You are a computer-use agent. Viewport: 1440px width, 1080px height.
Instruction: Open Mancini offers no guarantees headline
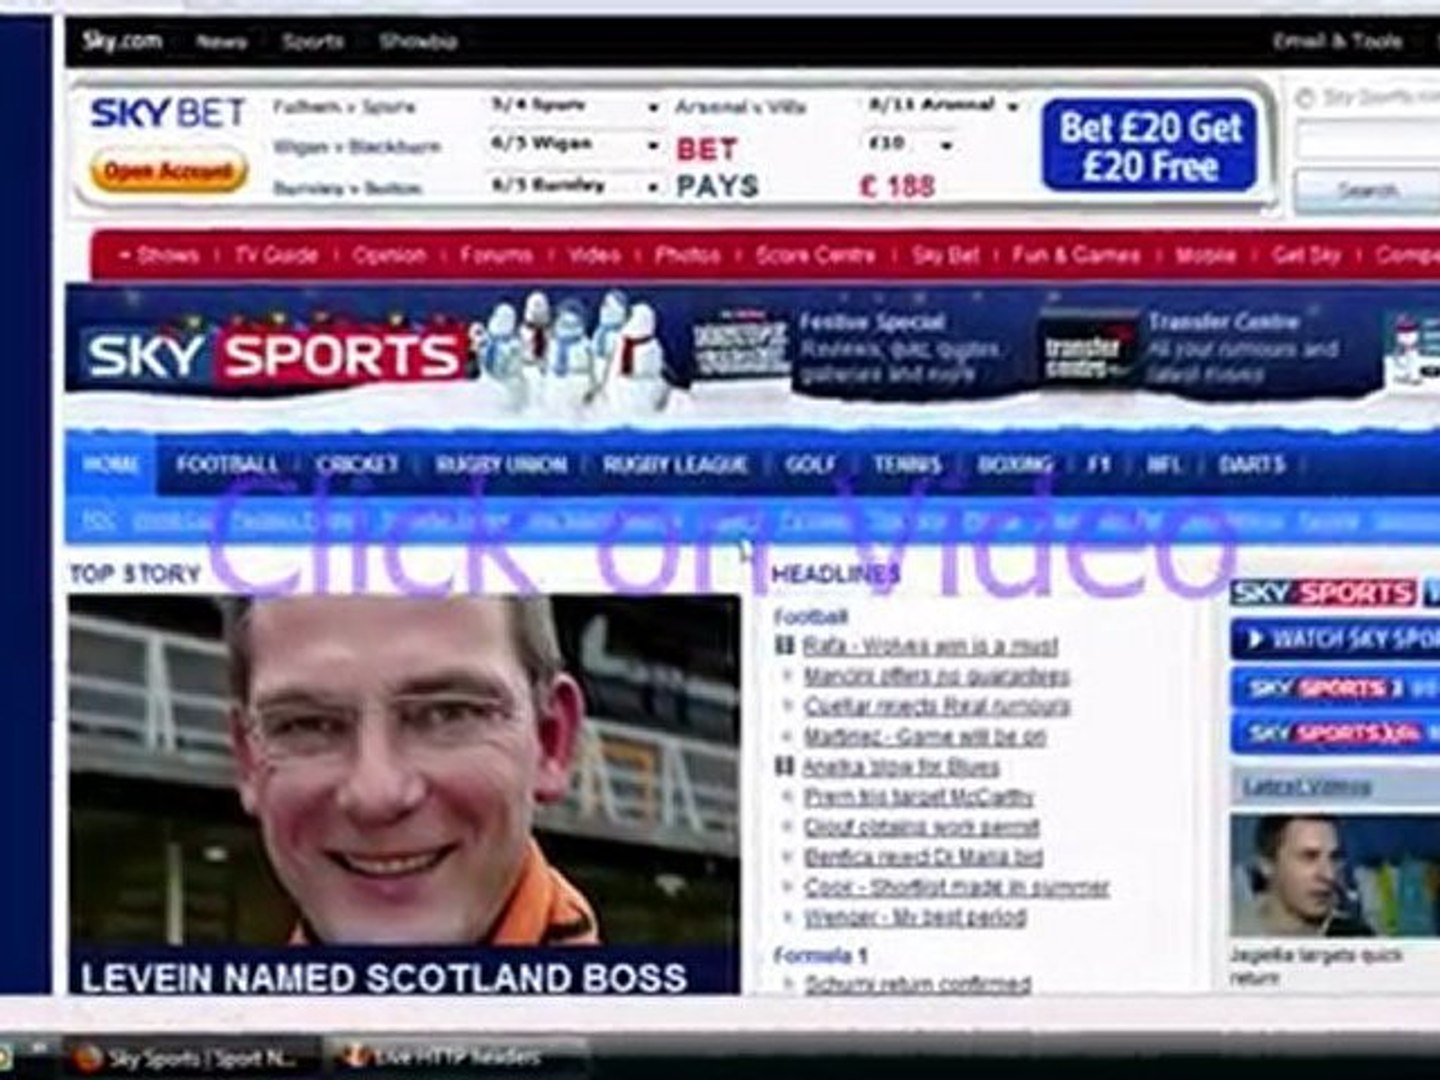click(936, 676)
